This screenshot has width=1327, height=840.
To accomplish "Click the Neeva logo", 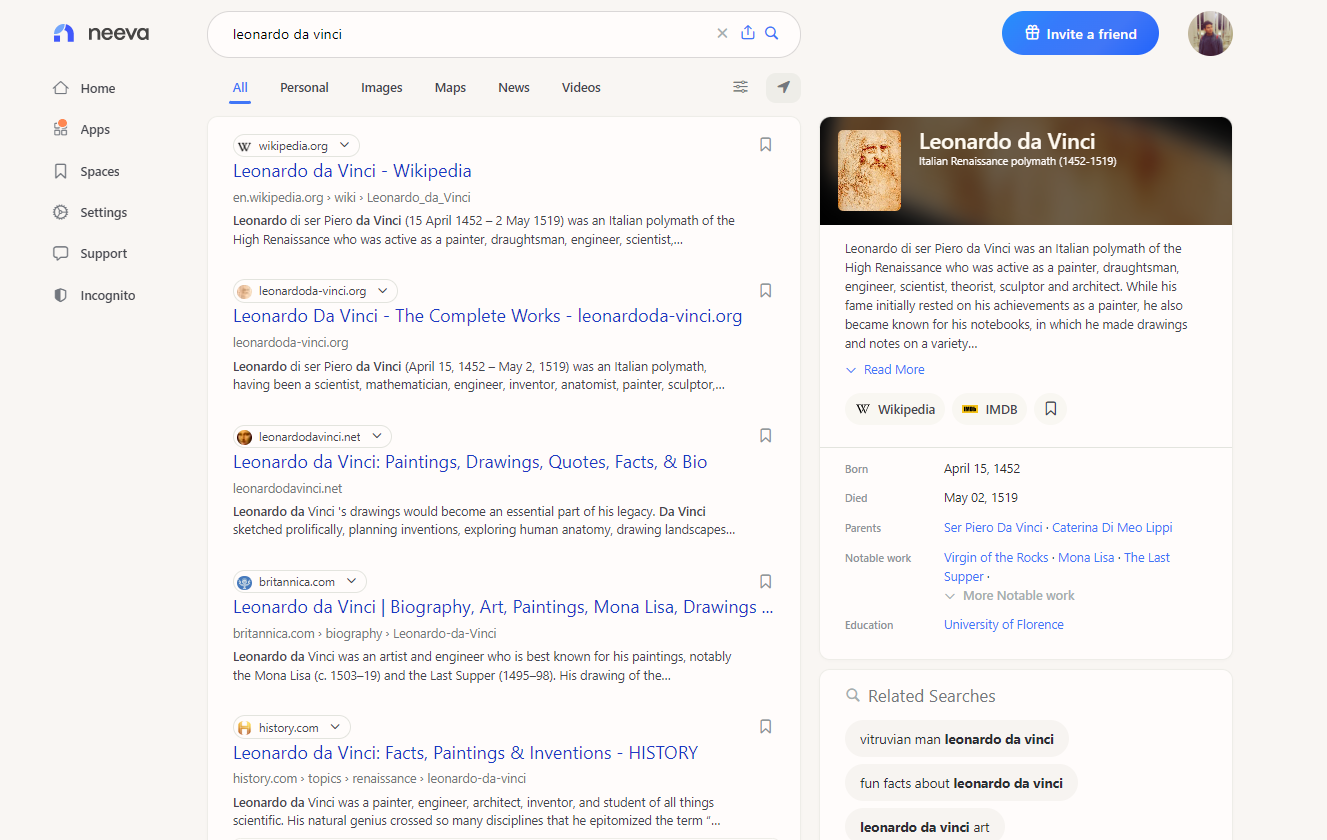I will click(101, 33).
